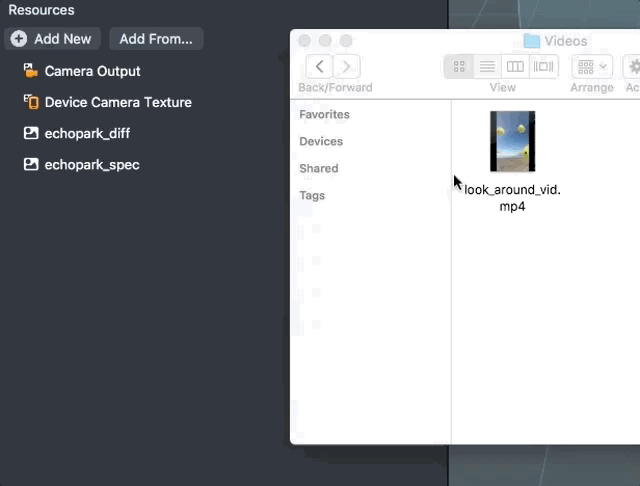Select the look_around_vid.mp4 thumbnail

(513, 141)
